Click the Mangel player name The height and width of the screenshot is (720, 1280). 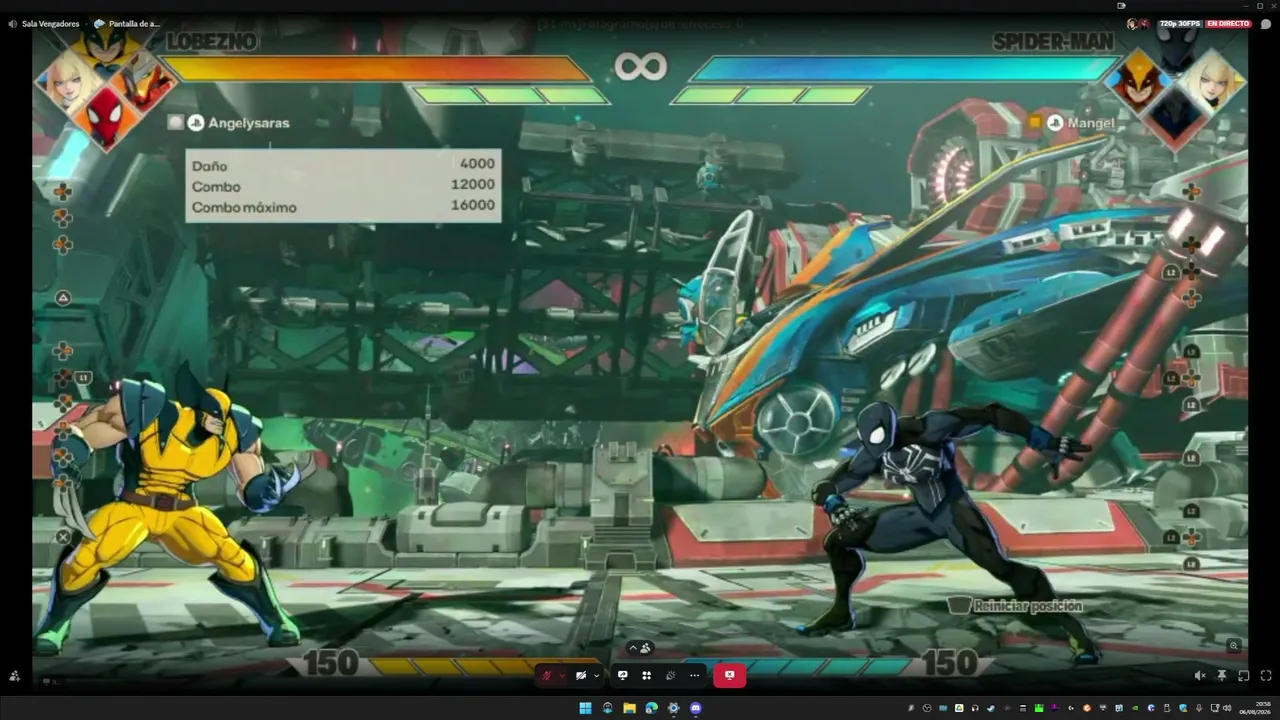pos(1091,123)
